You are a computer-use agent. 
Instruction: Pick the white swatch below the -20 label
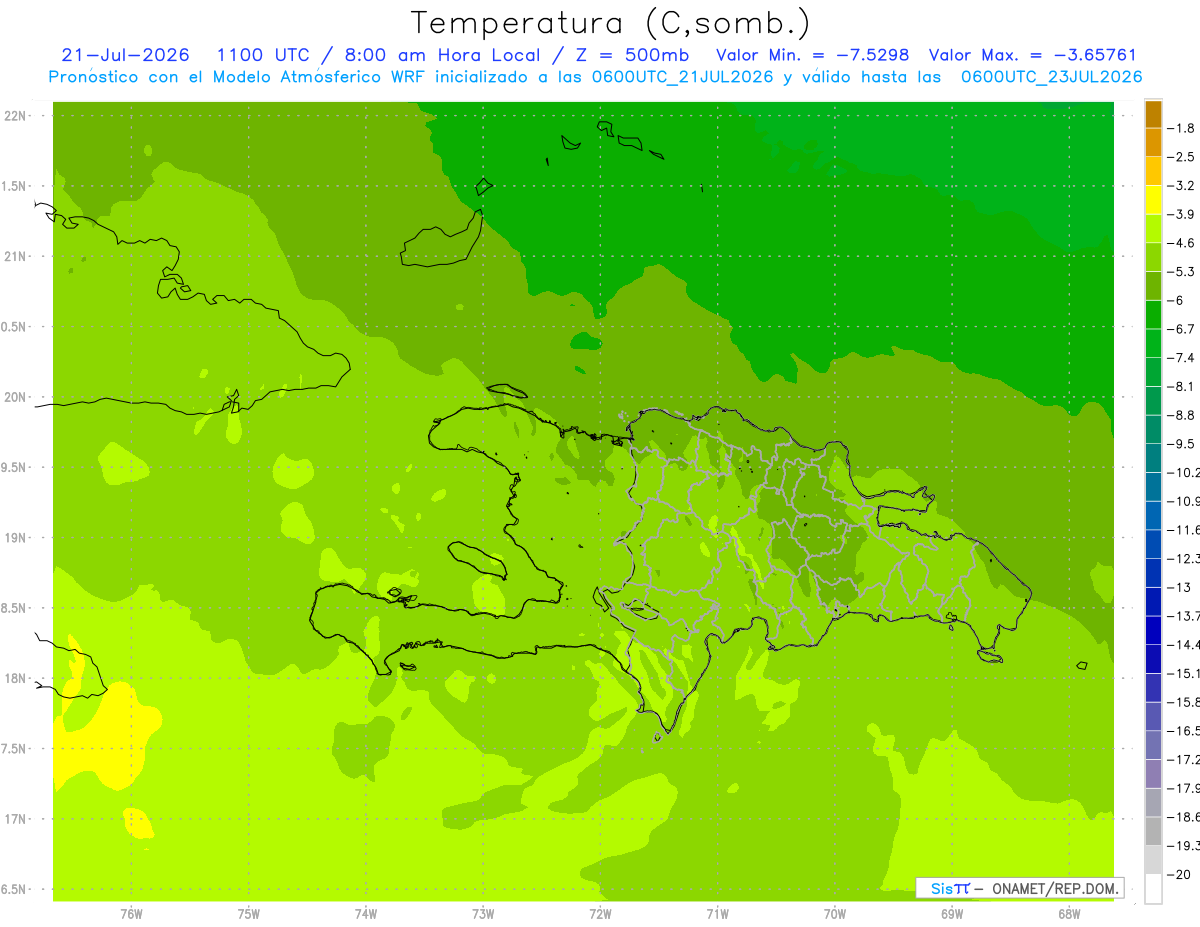[1153, 889]
